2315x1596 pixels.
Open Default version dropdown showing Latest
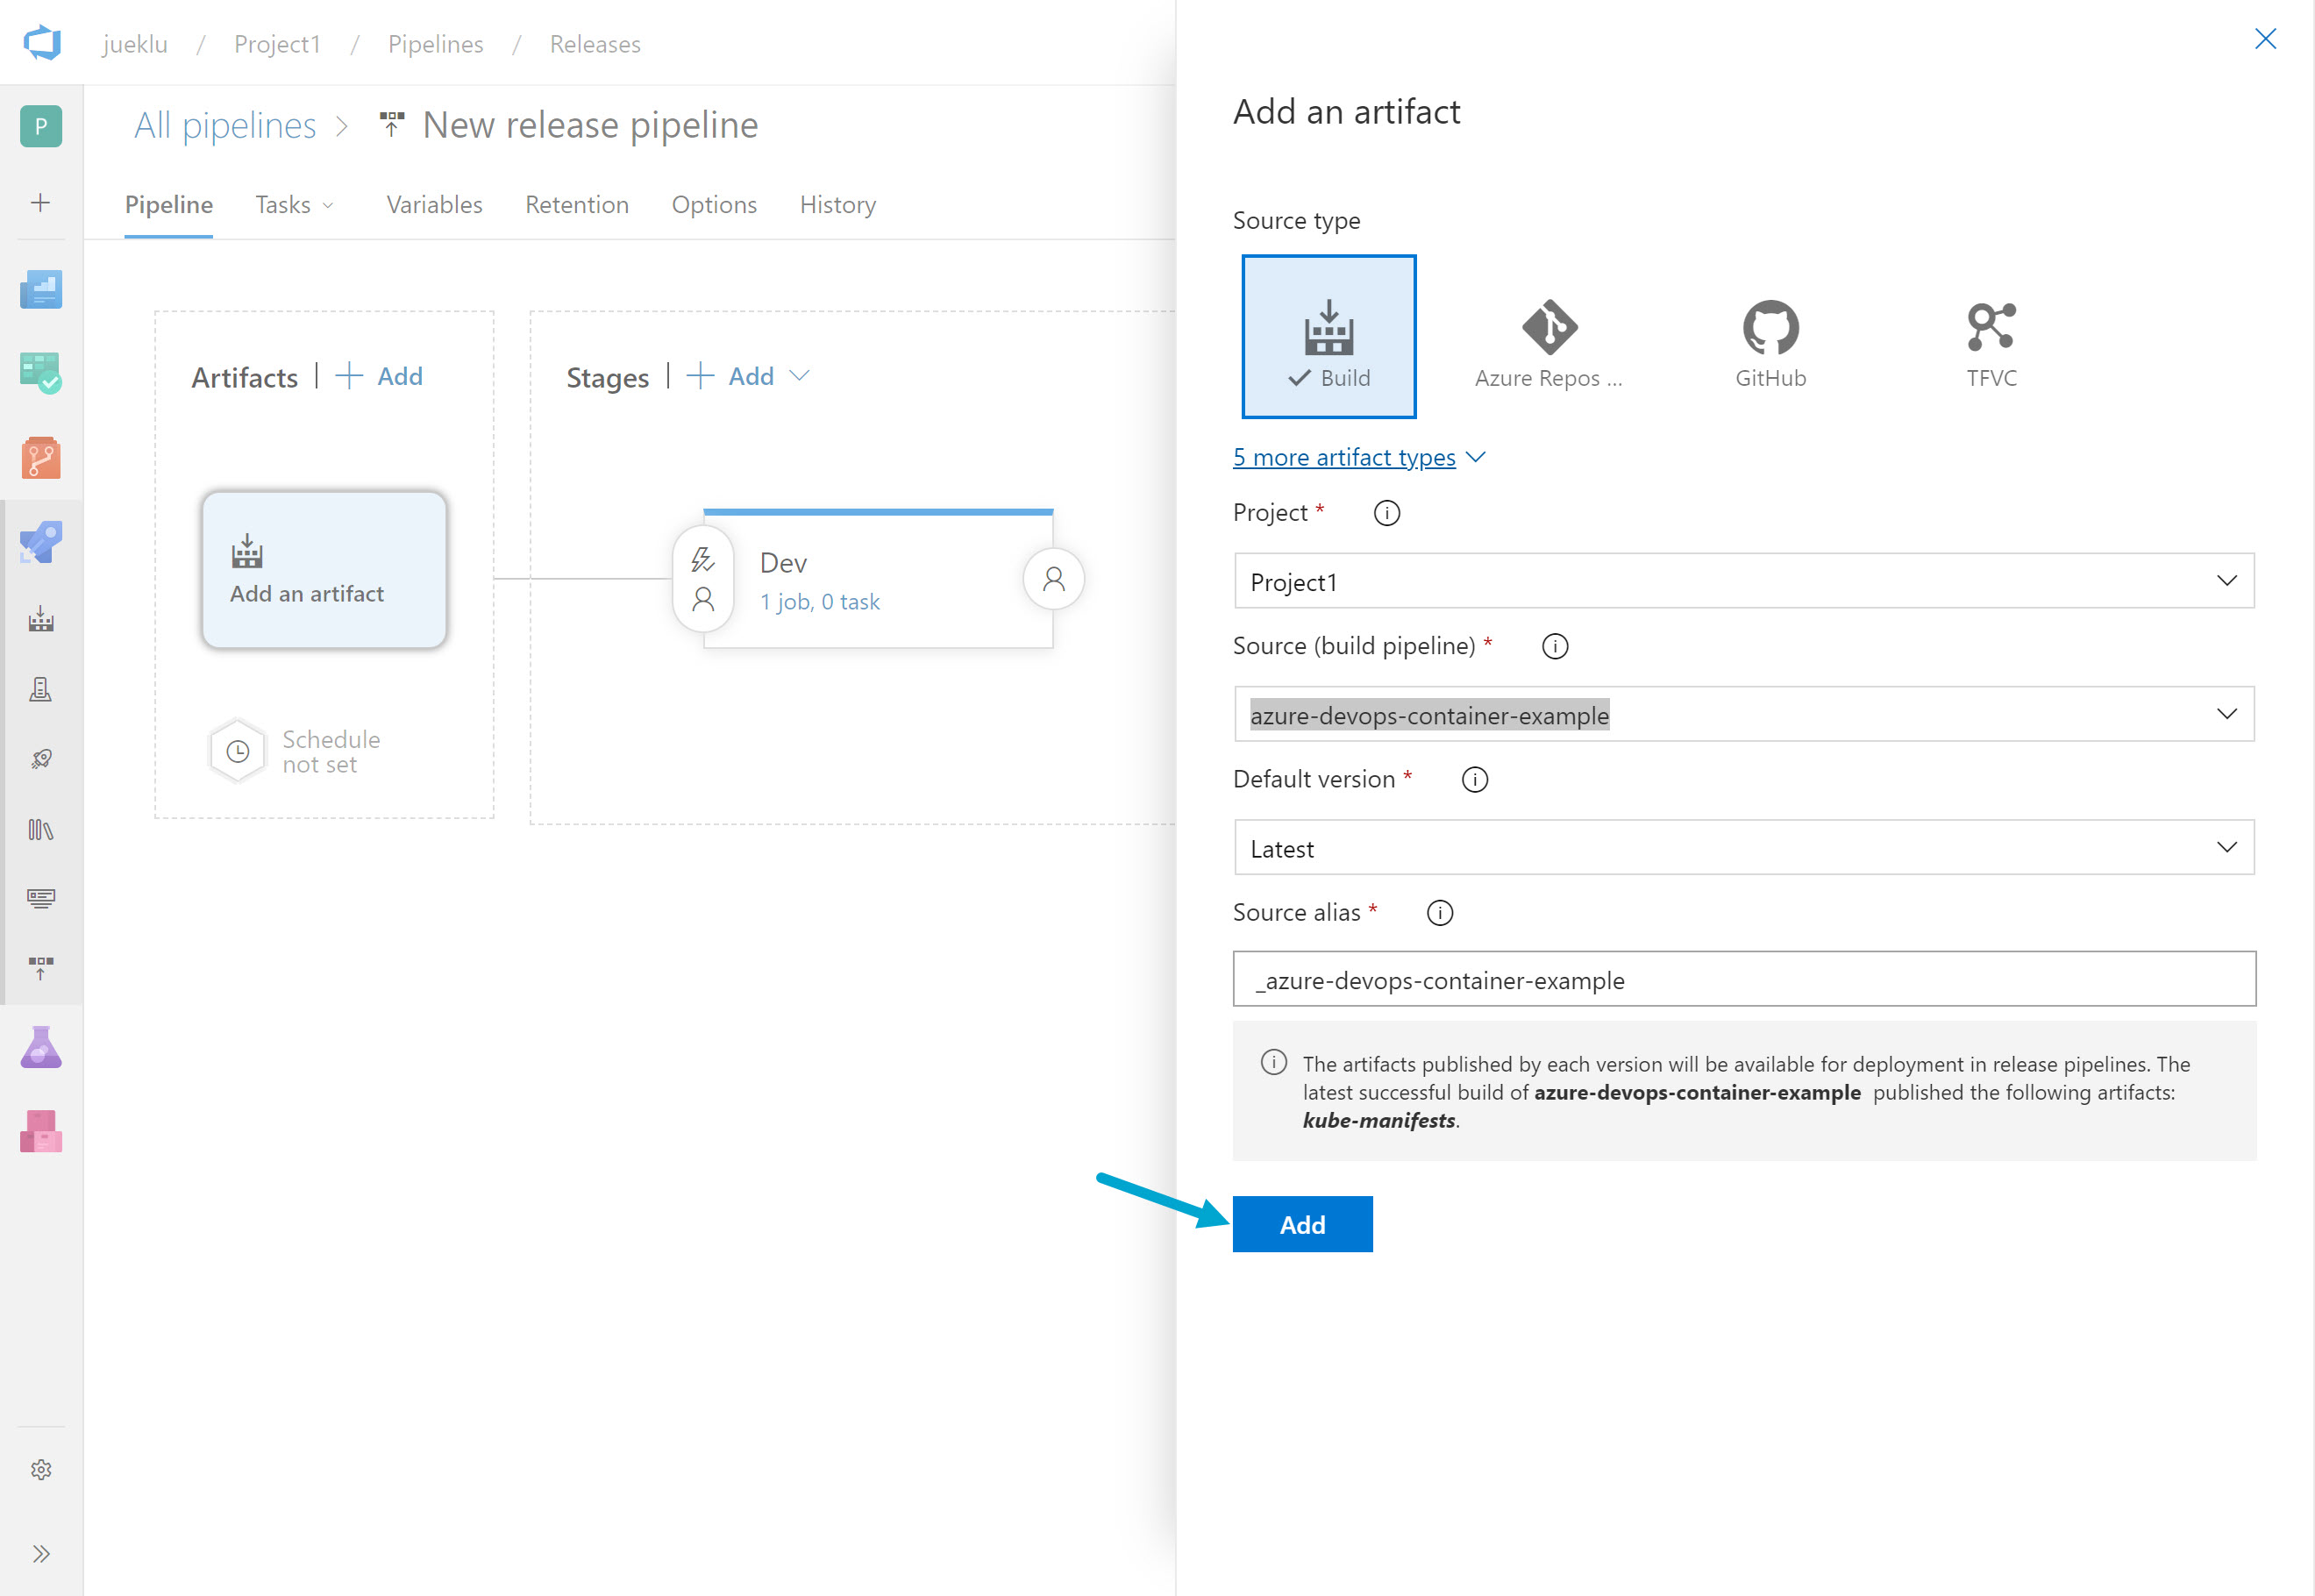click(x=1743, y=848)
